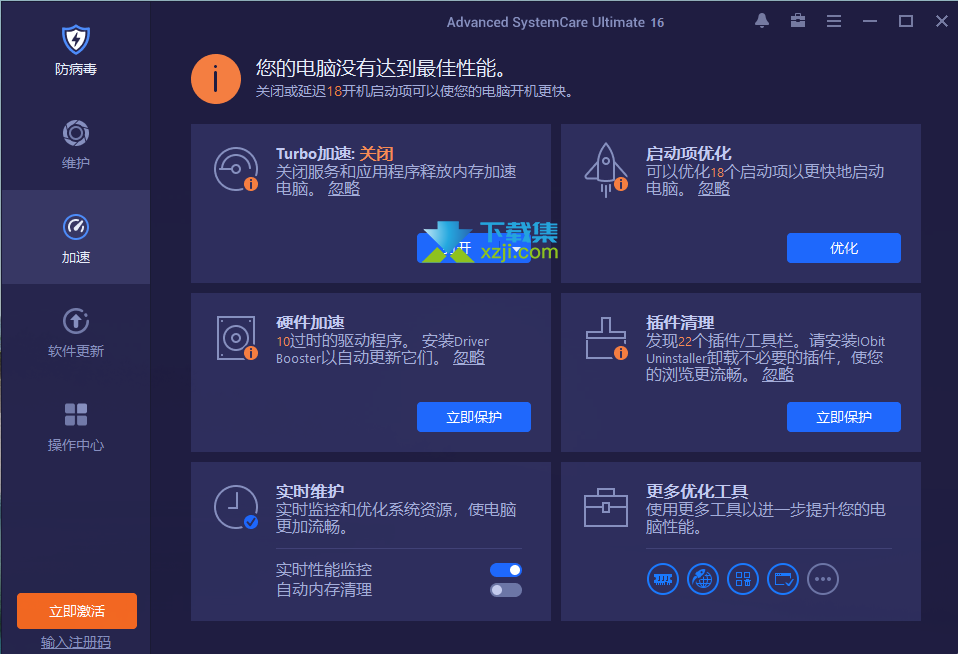Open the 输入注册码 enter license link
Viewport: 958px width, 654px height.
coord(76,642)
